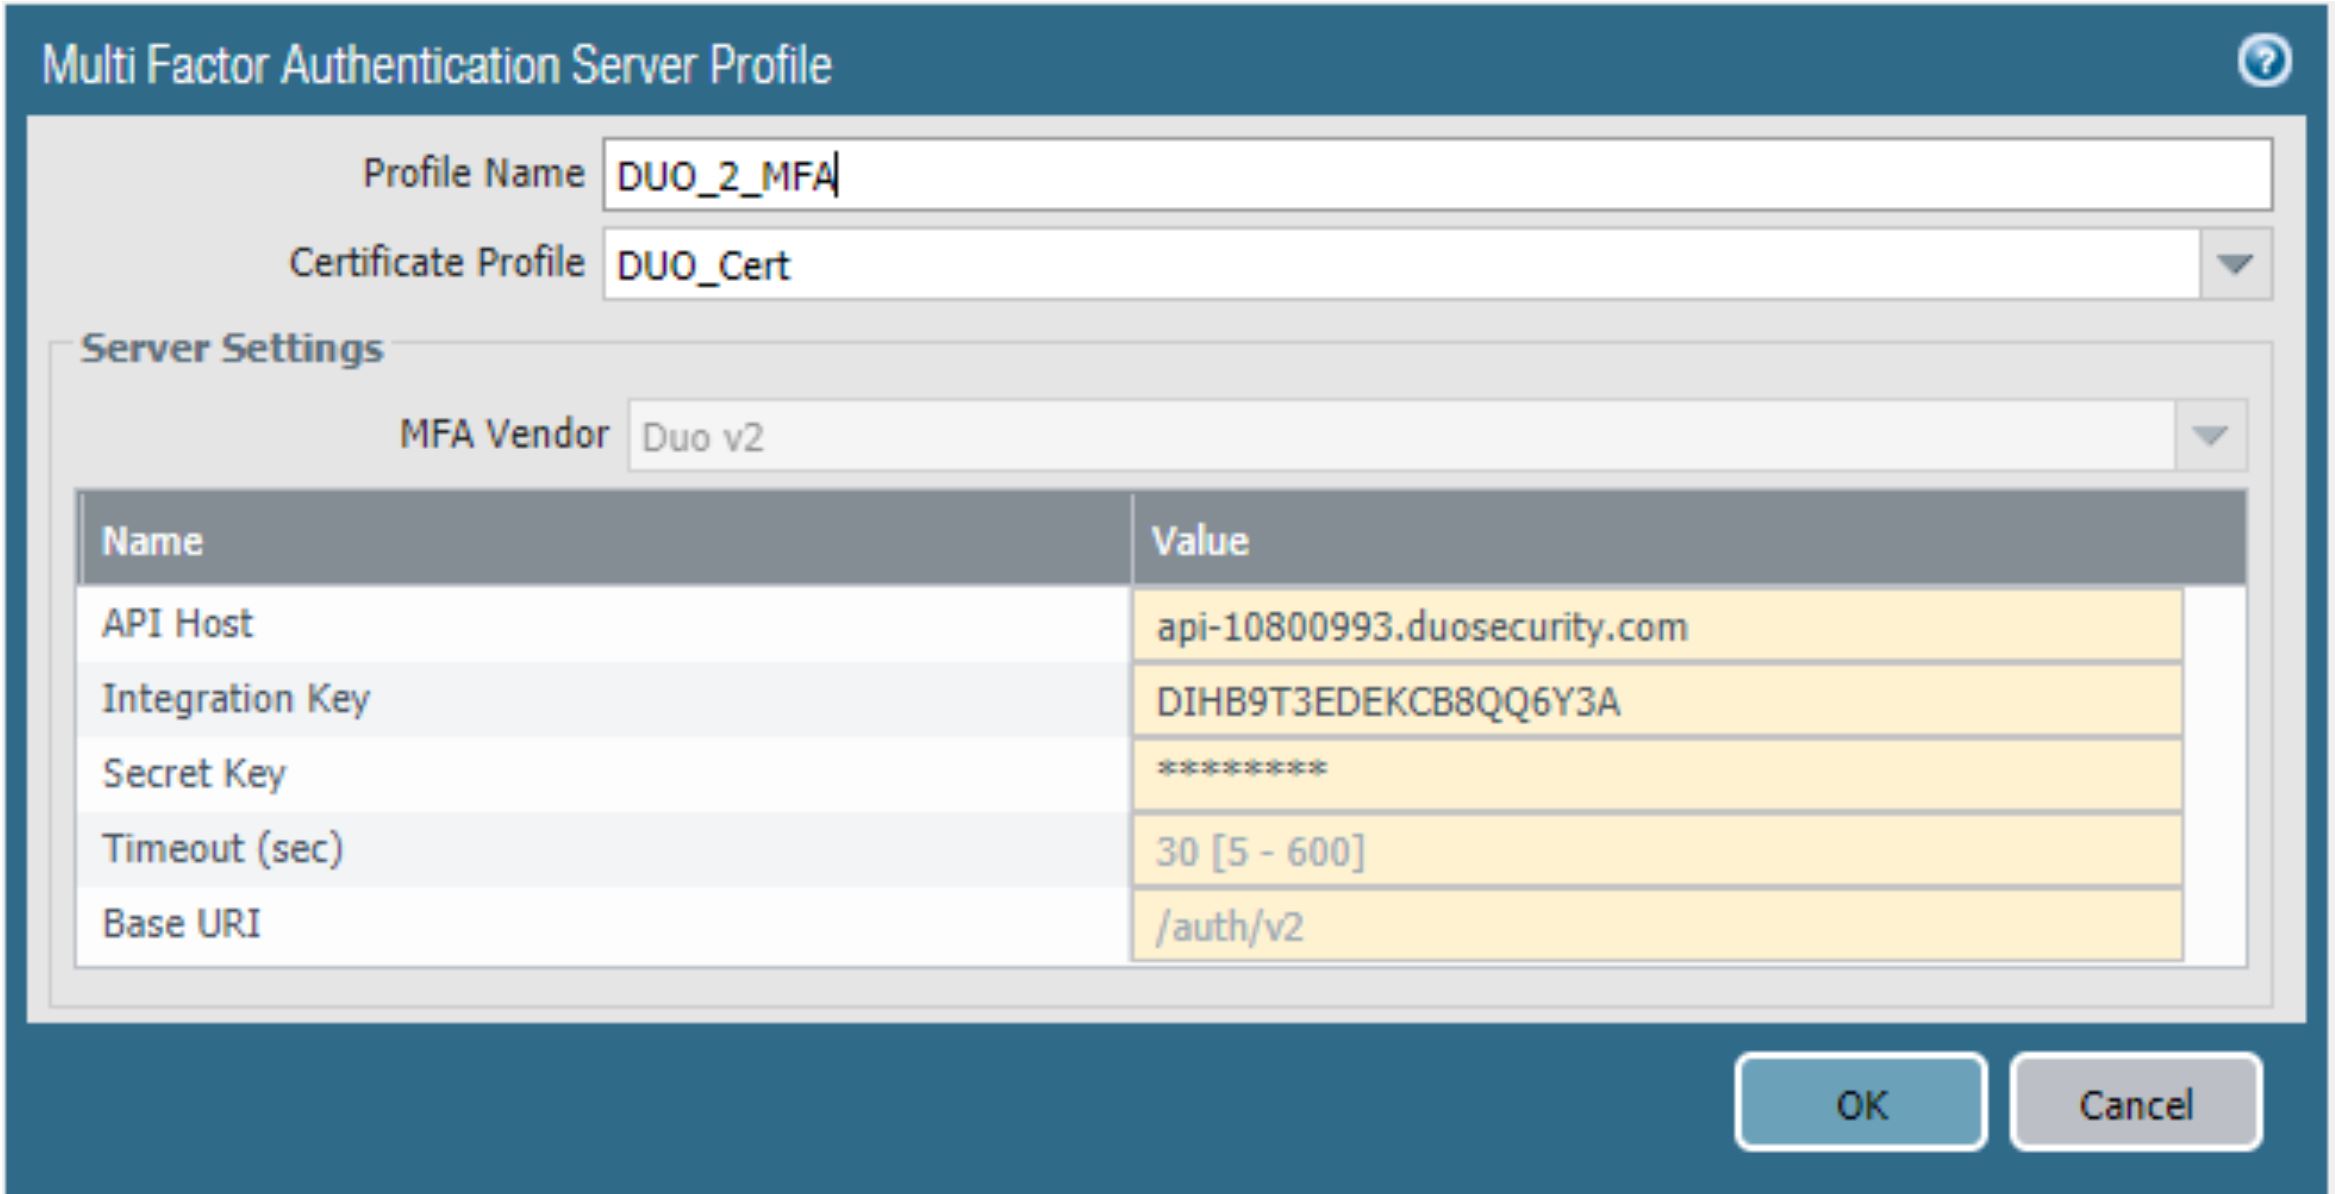Click the Name column header

click(x=150, y=539)
